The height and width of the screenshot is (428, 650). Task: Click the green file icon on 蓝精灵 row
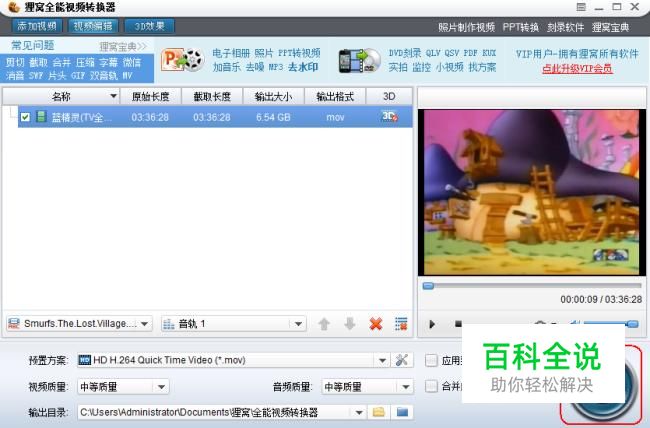[x=41, y=117]
